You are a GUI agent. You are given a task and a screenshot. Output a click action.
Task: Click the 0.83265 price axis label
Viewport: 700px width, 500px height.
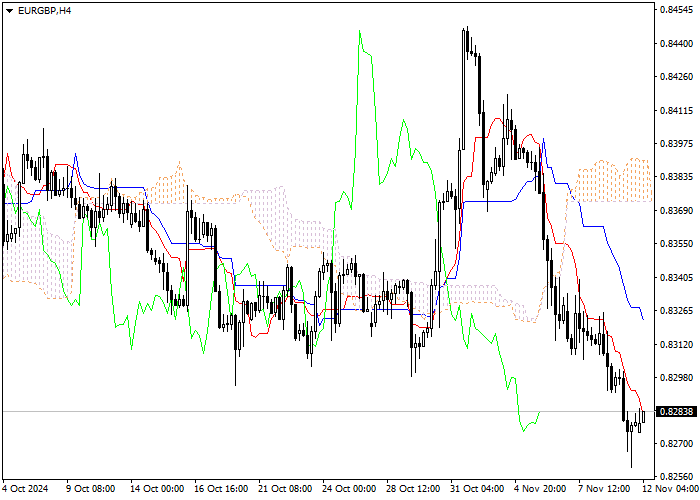(x=676, y=311)
